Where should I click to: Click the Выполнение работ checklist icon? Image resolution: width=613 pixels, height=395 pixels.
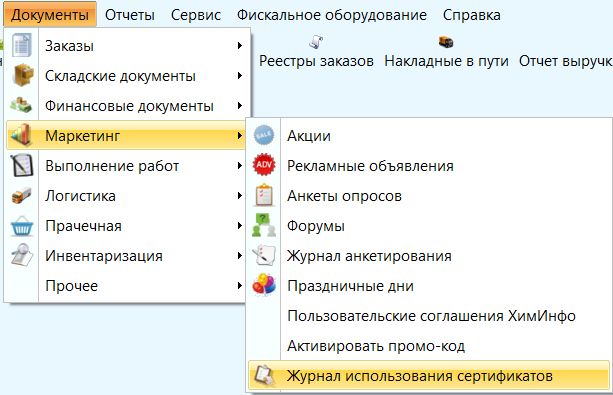(22, 165)
